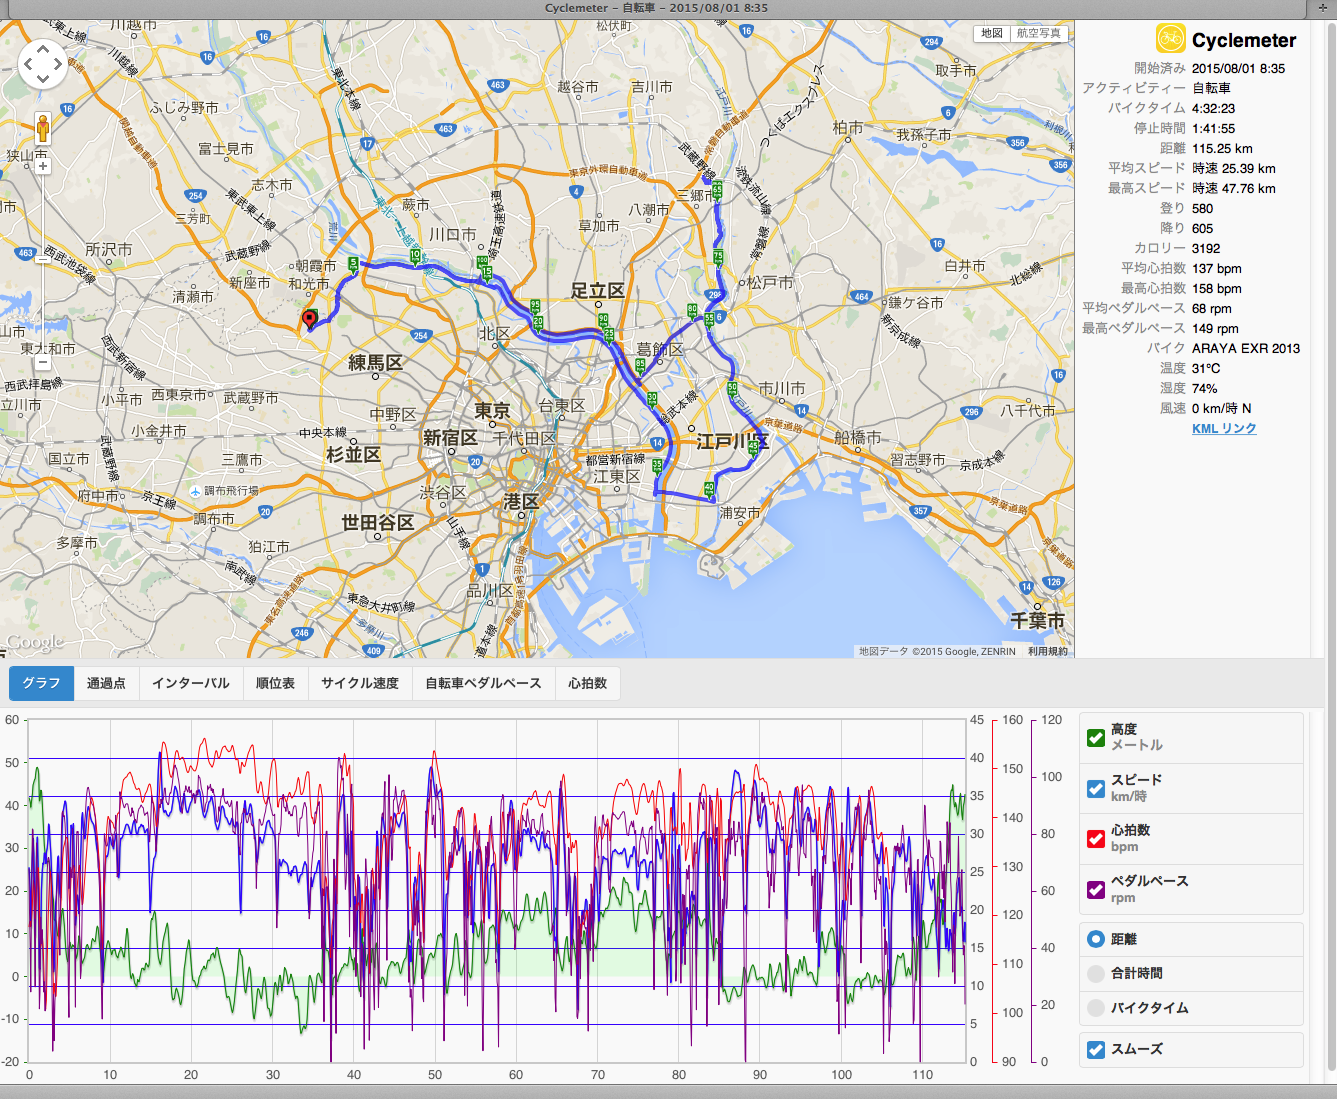Viewport: 1337px width, 1099px height.
Task: Click the 74% humidity value
Action: click(1205, 388)
